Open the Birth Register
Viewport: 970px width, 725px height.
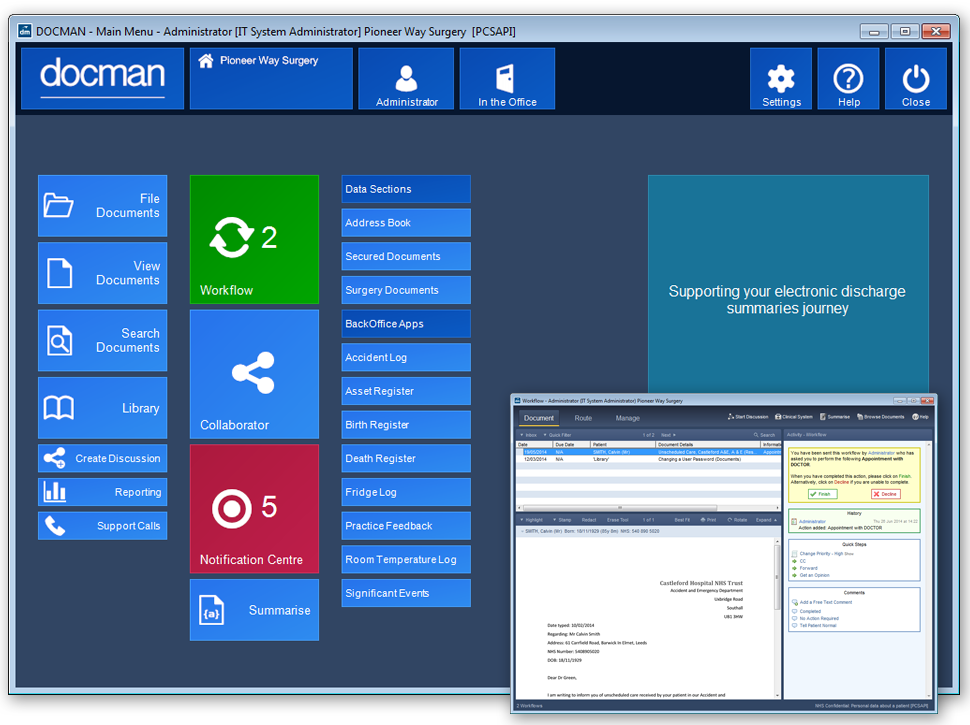406,425
